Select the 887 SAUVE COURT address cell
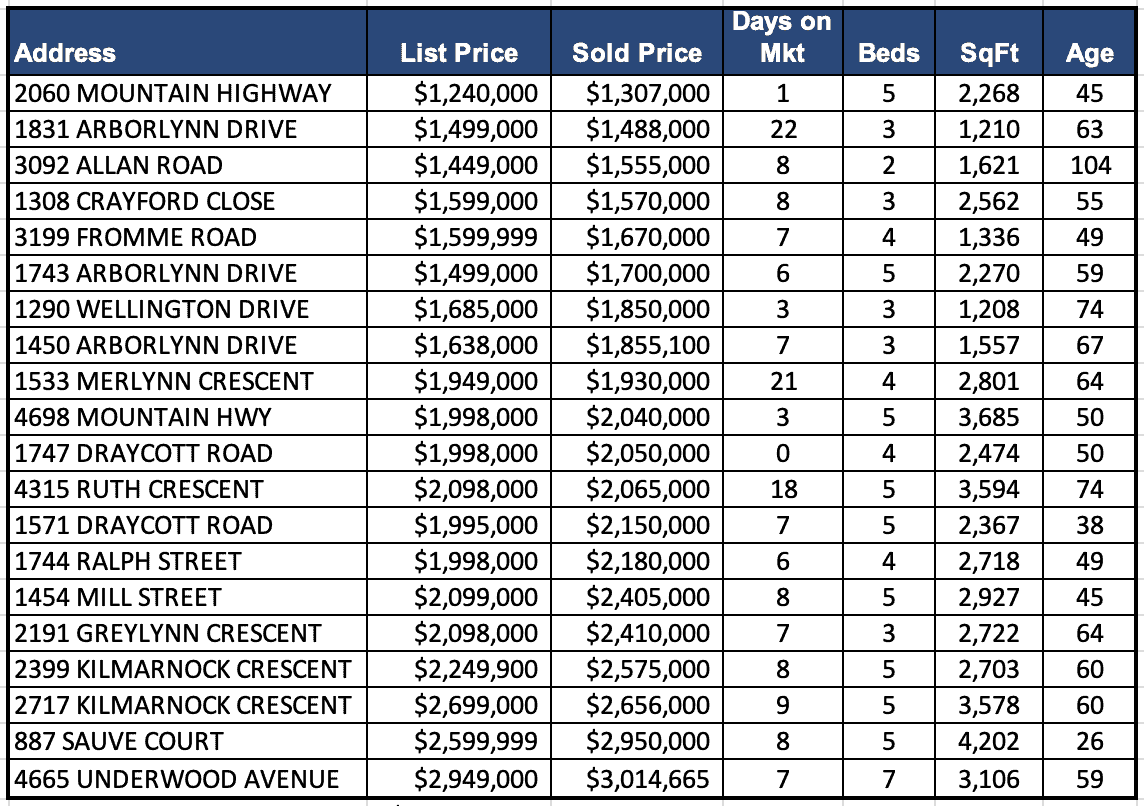The height and width of the screenshot is (806, 1144). pyautogui.click(x=119, y=742)
